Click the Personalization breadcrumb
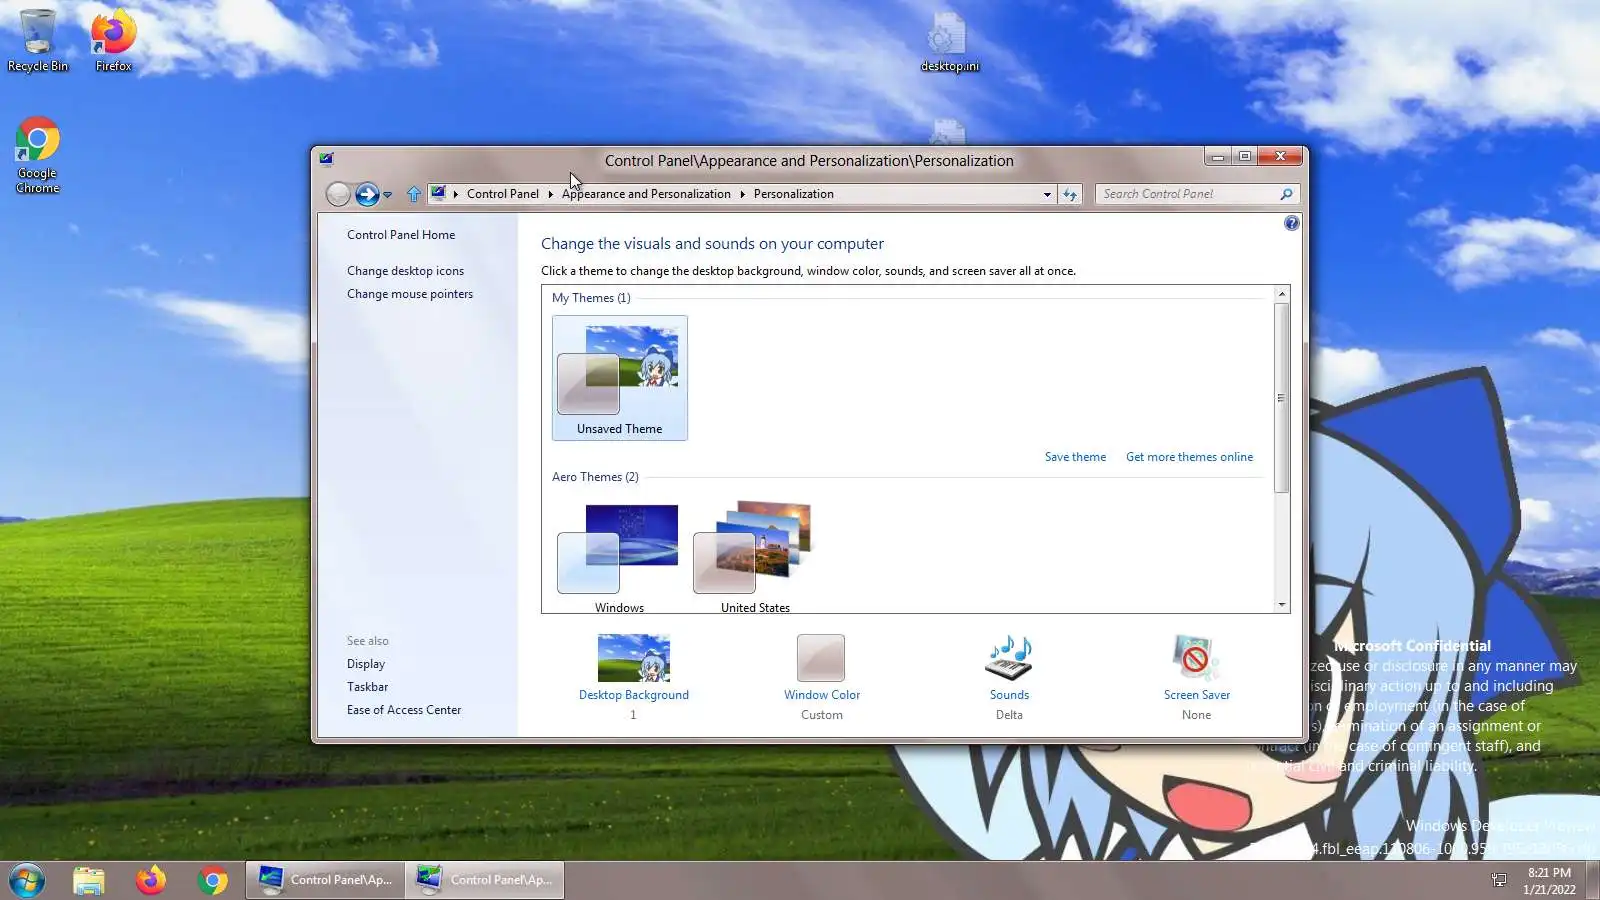Viewport: 1600px width, 900px height. coord(793,194)
